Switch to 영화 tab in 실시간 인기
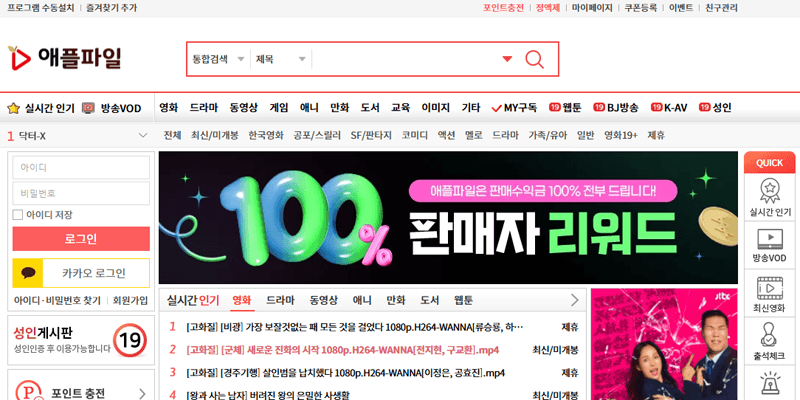This screenshot has height=400, width=800. click(x=242, y=301)
